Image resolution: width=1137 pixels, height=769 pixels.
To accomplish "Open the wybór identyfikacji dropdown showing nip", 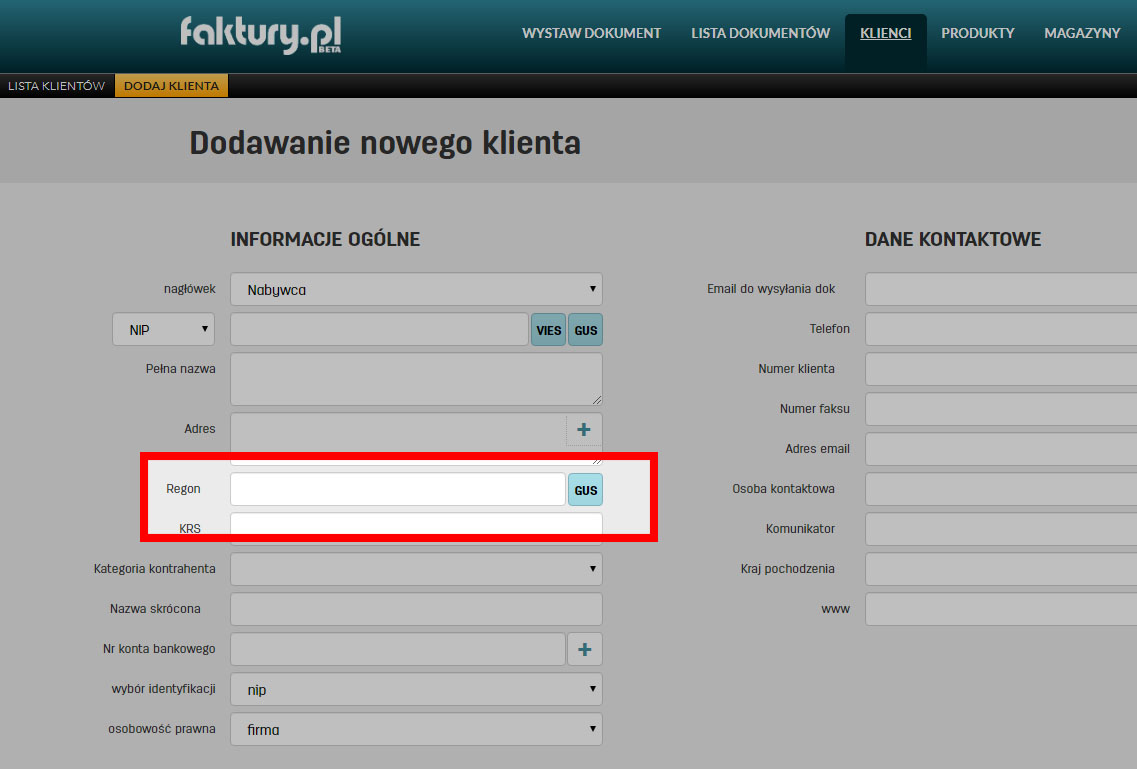I will 415,689.
